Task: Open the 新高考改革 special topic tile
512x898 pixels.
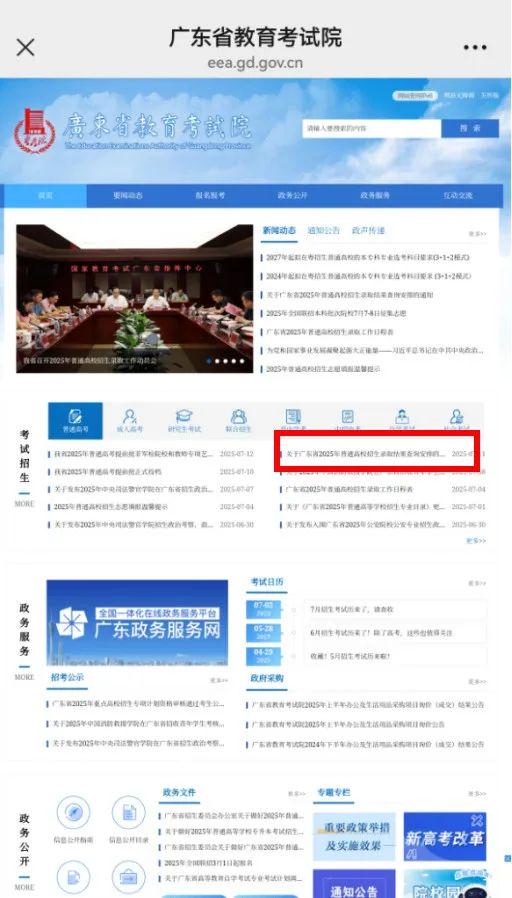Action: click(444, 836)
